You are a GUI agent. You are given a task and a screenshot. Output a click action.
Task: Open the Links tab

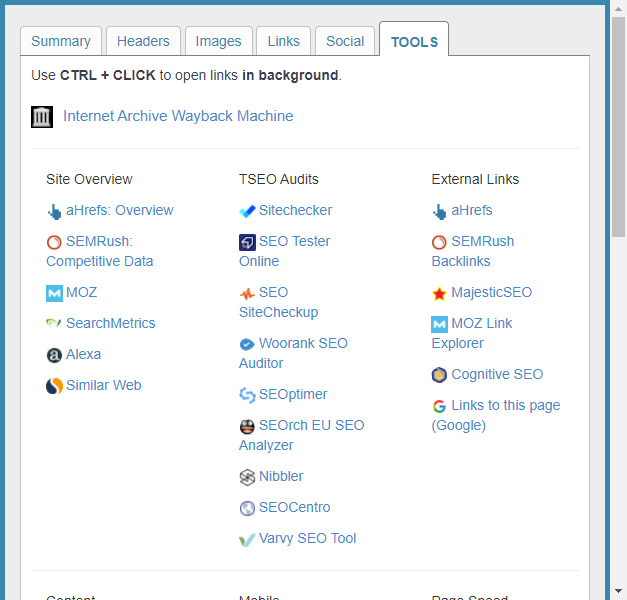(x=284, y=41)
